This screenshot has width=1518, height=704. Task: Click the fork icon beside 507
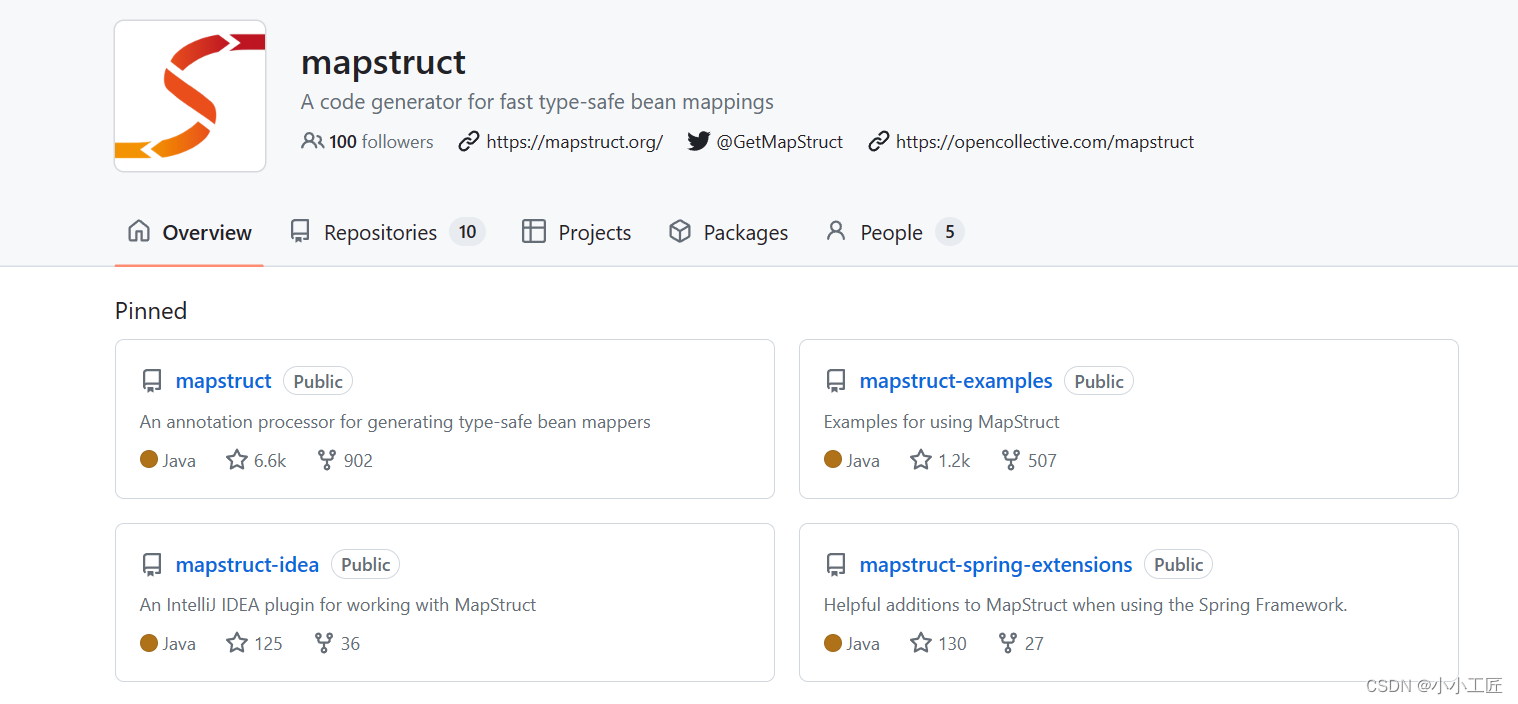(x=1010, y=460)
